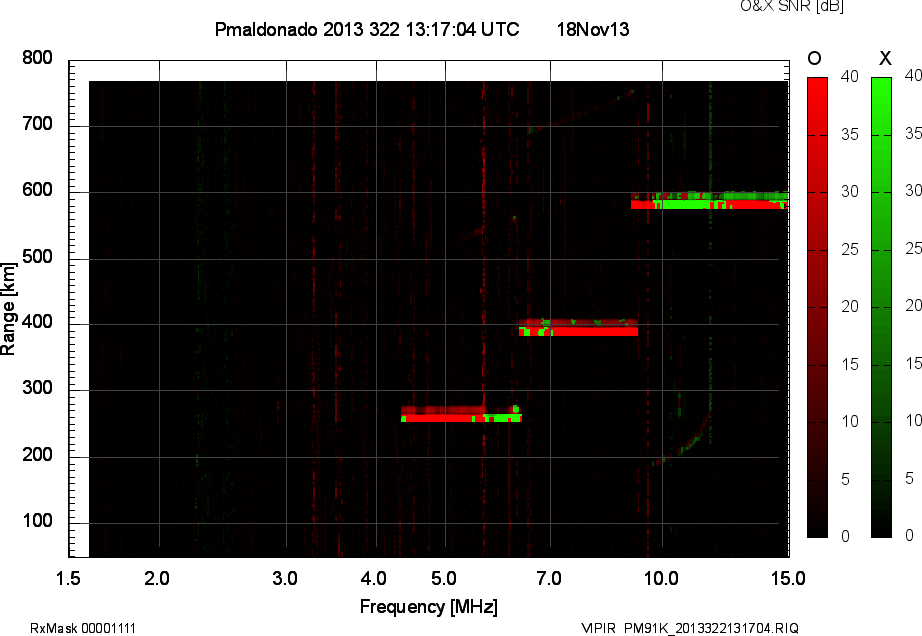Click the 'Range [km]' axis label
Viewport: 922px width, 636px height.
tap(8, 309)
